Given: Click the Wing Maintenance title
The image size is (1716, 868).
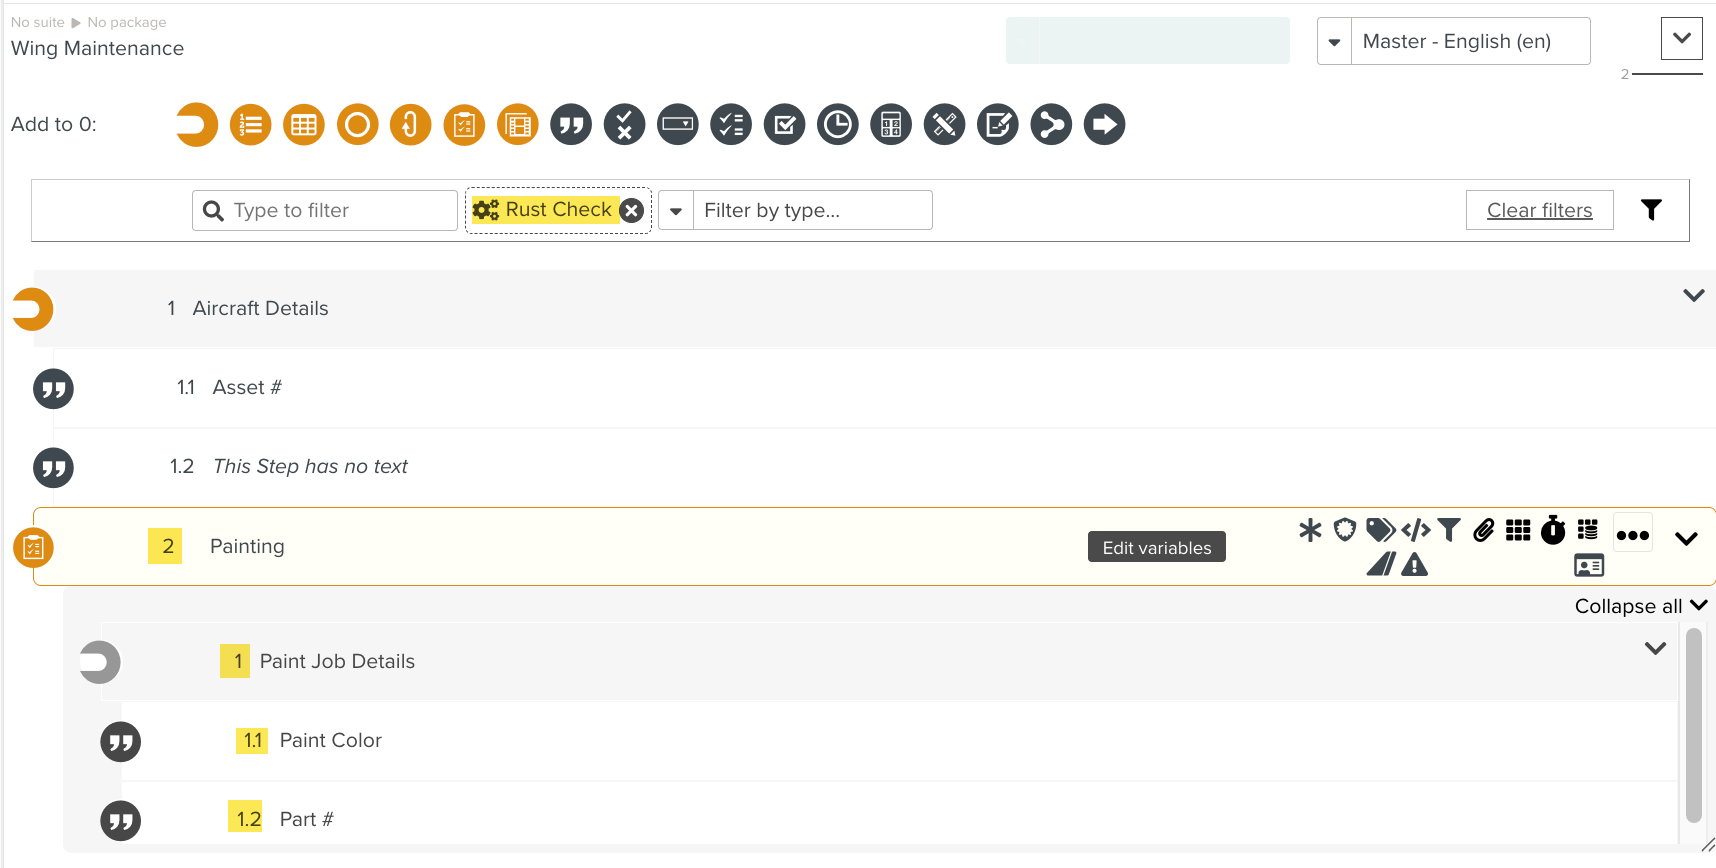Looking at the screenshot, I should [97, 48].
